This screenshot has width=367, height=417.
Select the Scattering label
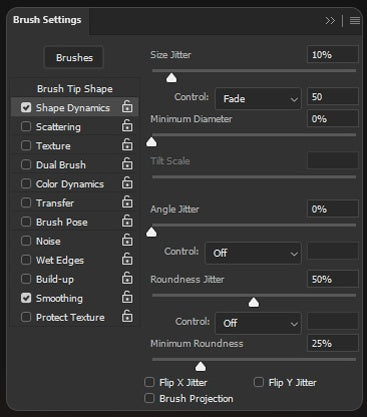click(x=58, y=127)
